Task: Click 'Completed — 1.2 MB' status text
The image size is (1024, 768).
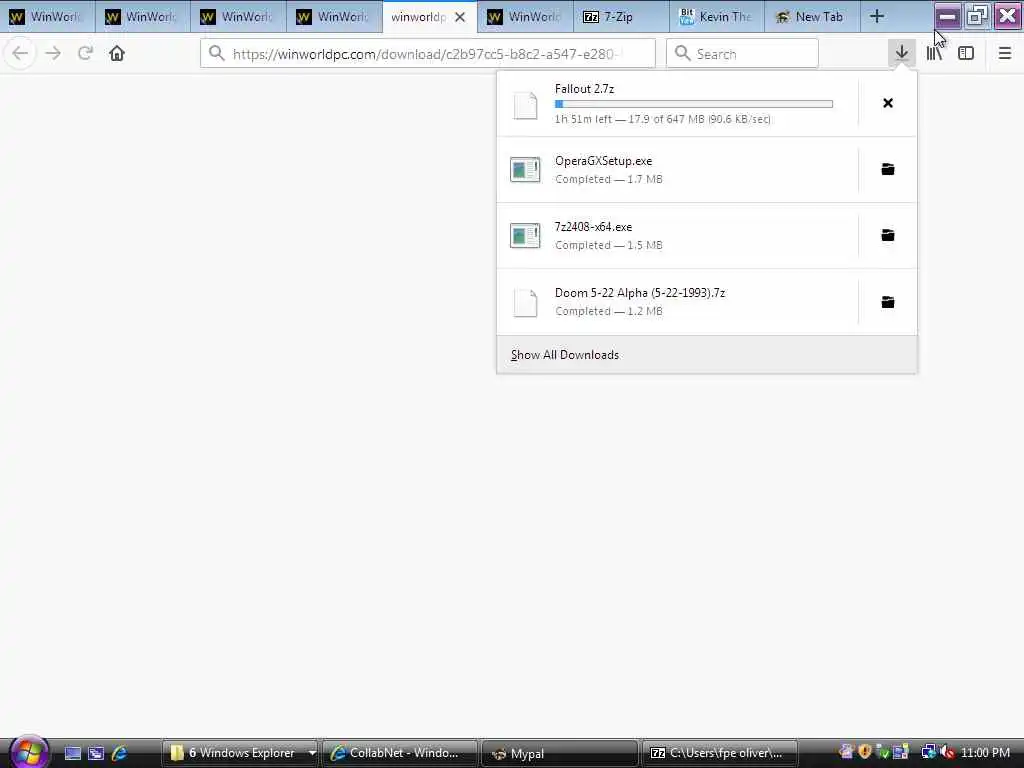Action: (609, 311)
